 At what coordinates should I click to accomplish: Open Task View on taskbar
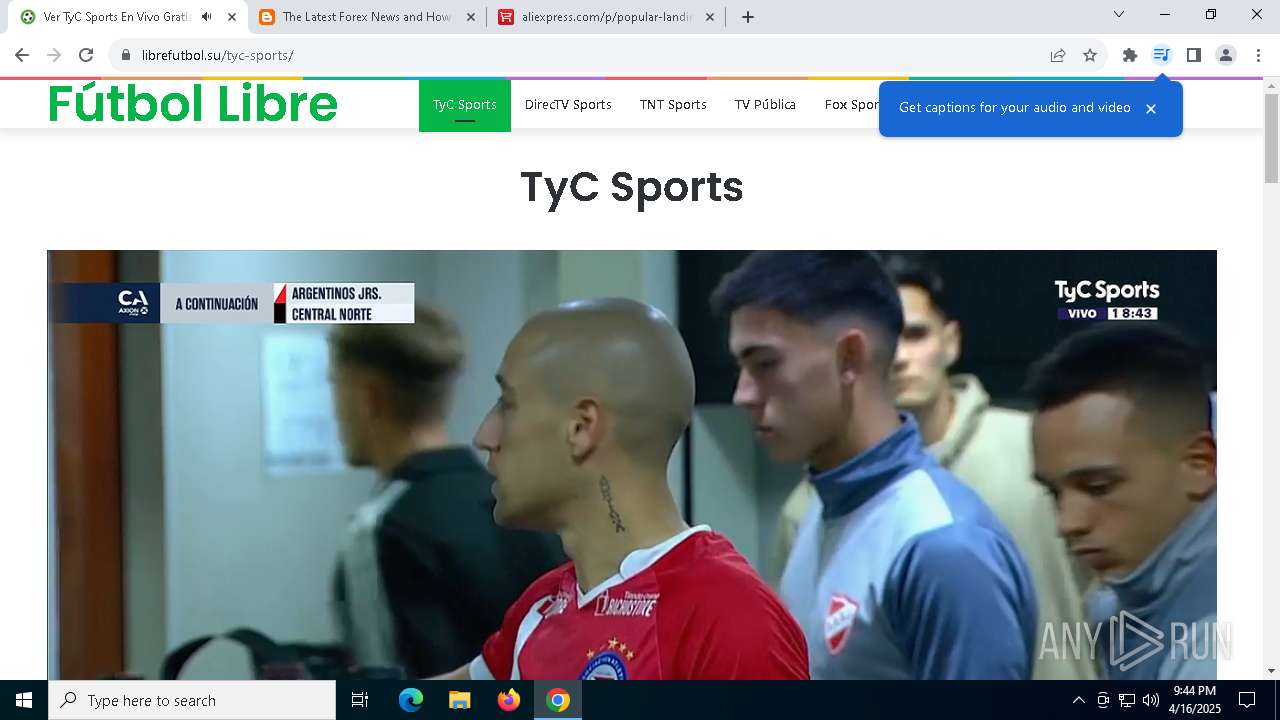coord(360,700)
